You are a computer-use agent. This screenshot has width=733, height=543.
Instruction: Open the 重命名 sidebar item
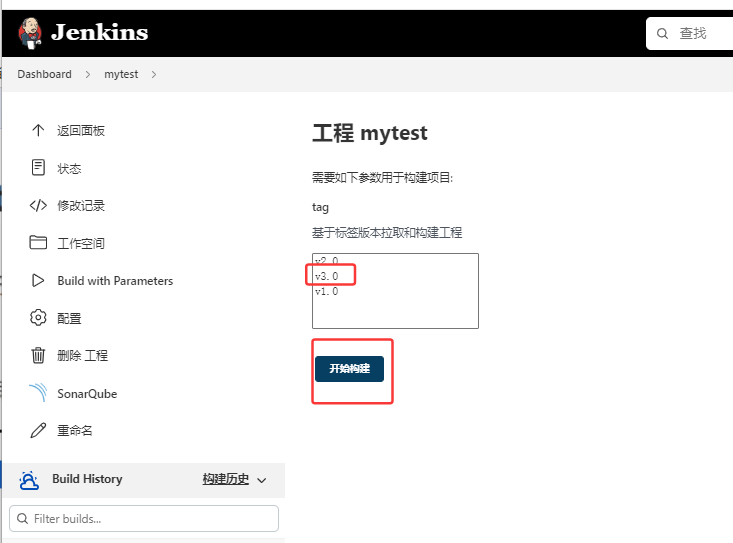coord(75,430)
